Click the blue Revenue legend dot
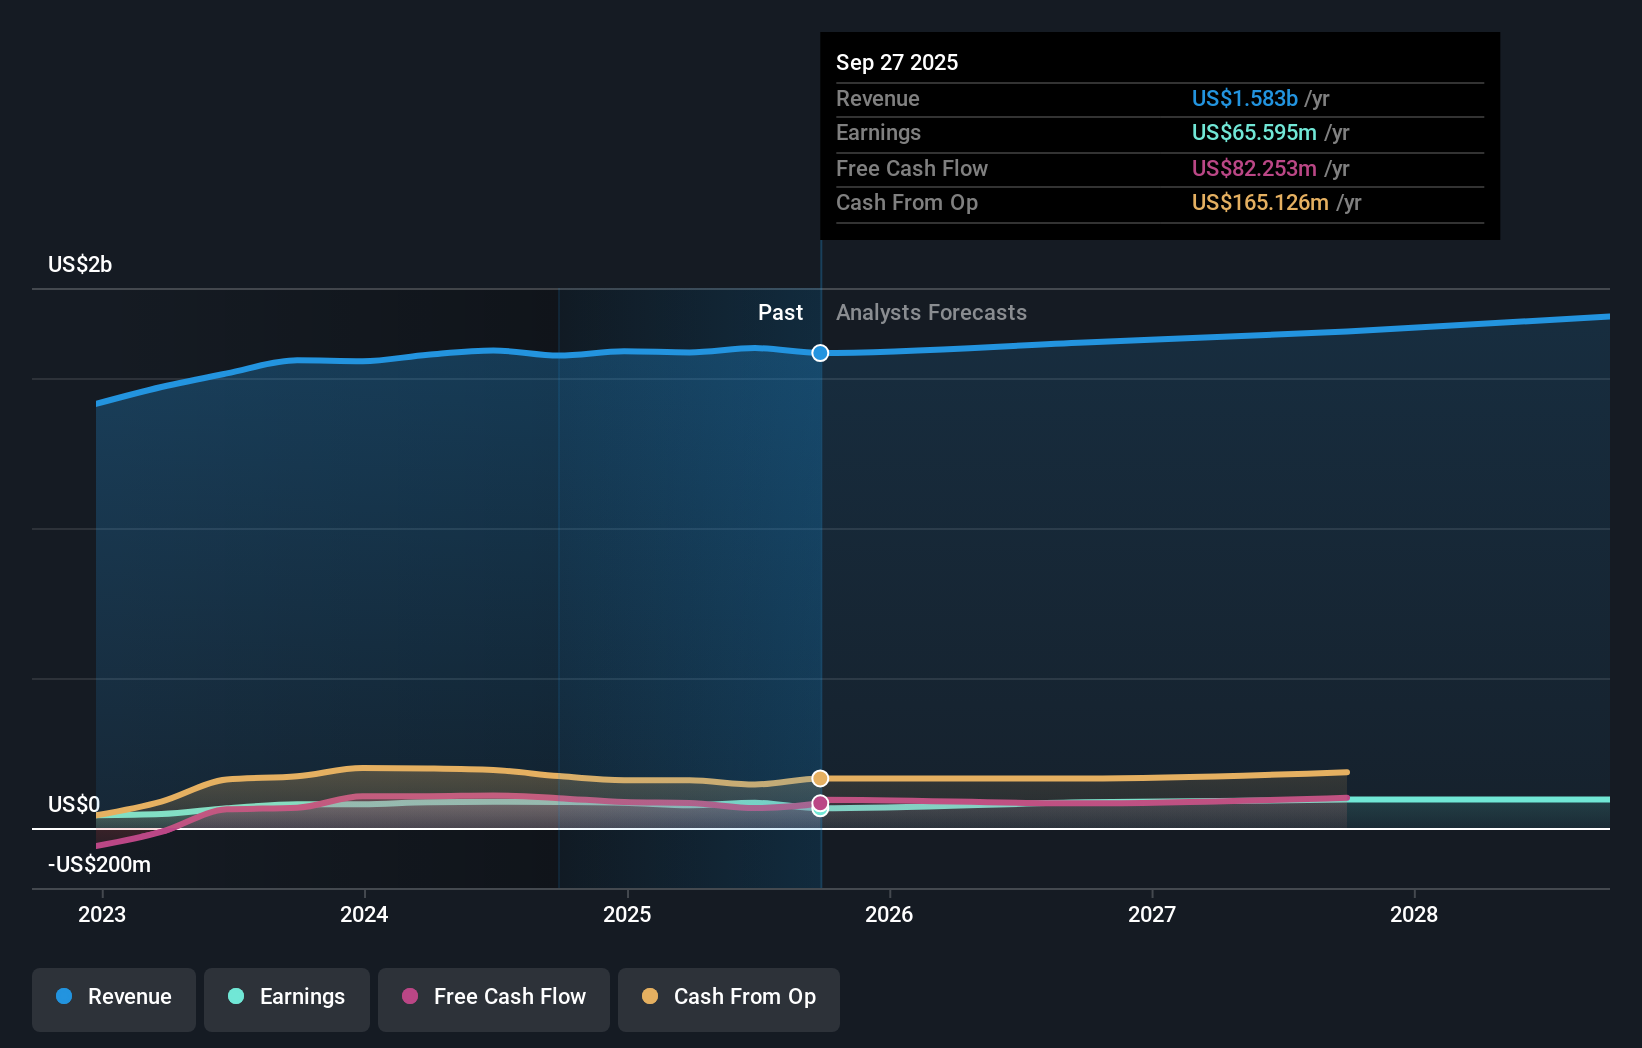Screen dimensions: 1642x1048 coord(66,997)
